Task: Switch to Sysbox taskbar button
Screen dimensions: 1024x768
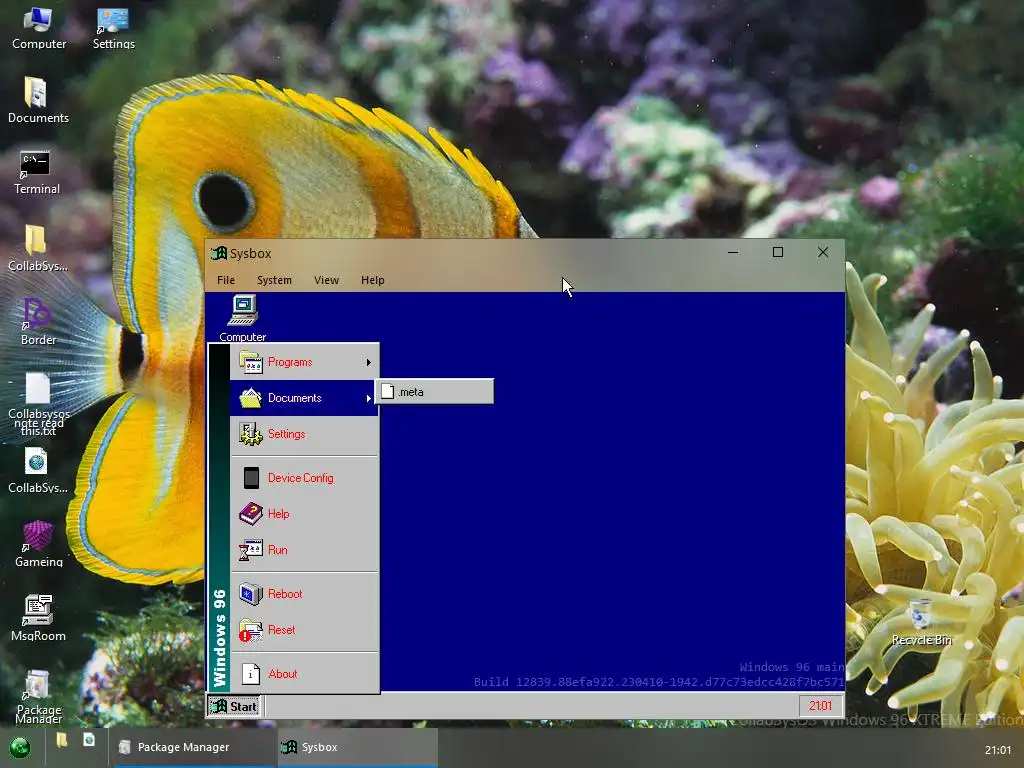Action: coord(357,747)
